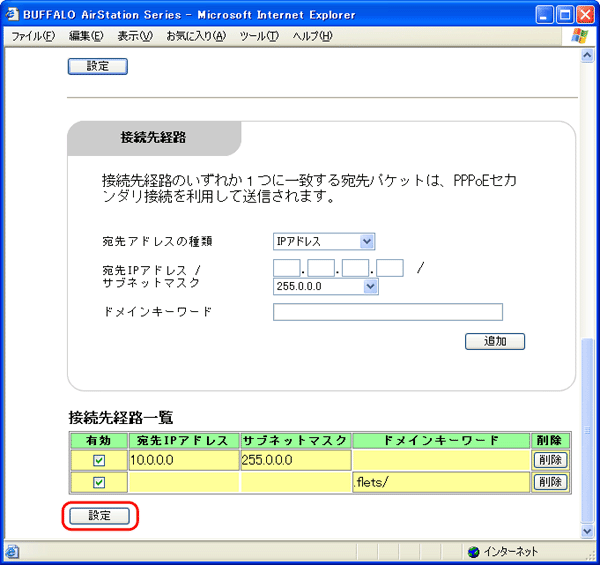Open the ヘルプ(H) menu
The width and height of the screenshot is (600, 565).
312,36
